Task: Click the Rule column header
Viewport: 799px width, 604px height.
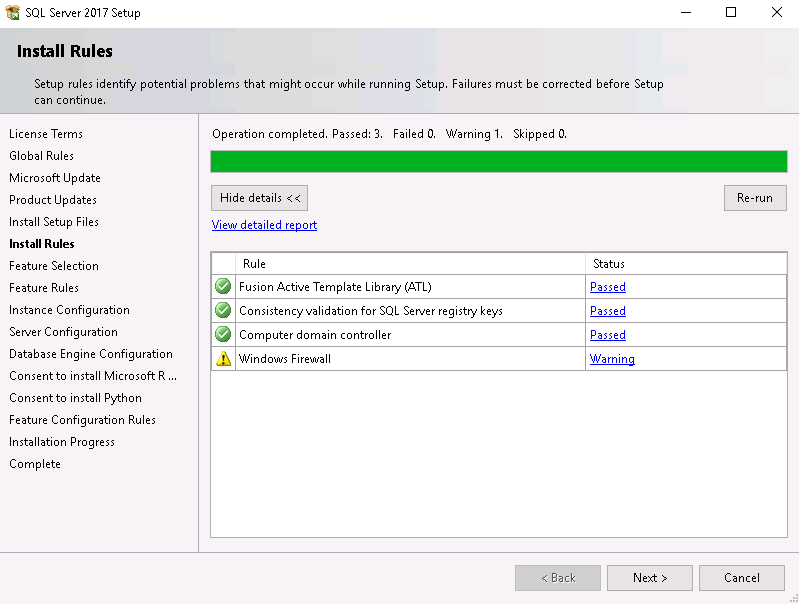Action: 410,264
